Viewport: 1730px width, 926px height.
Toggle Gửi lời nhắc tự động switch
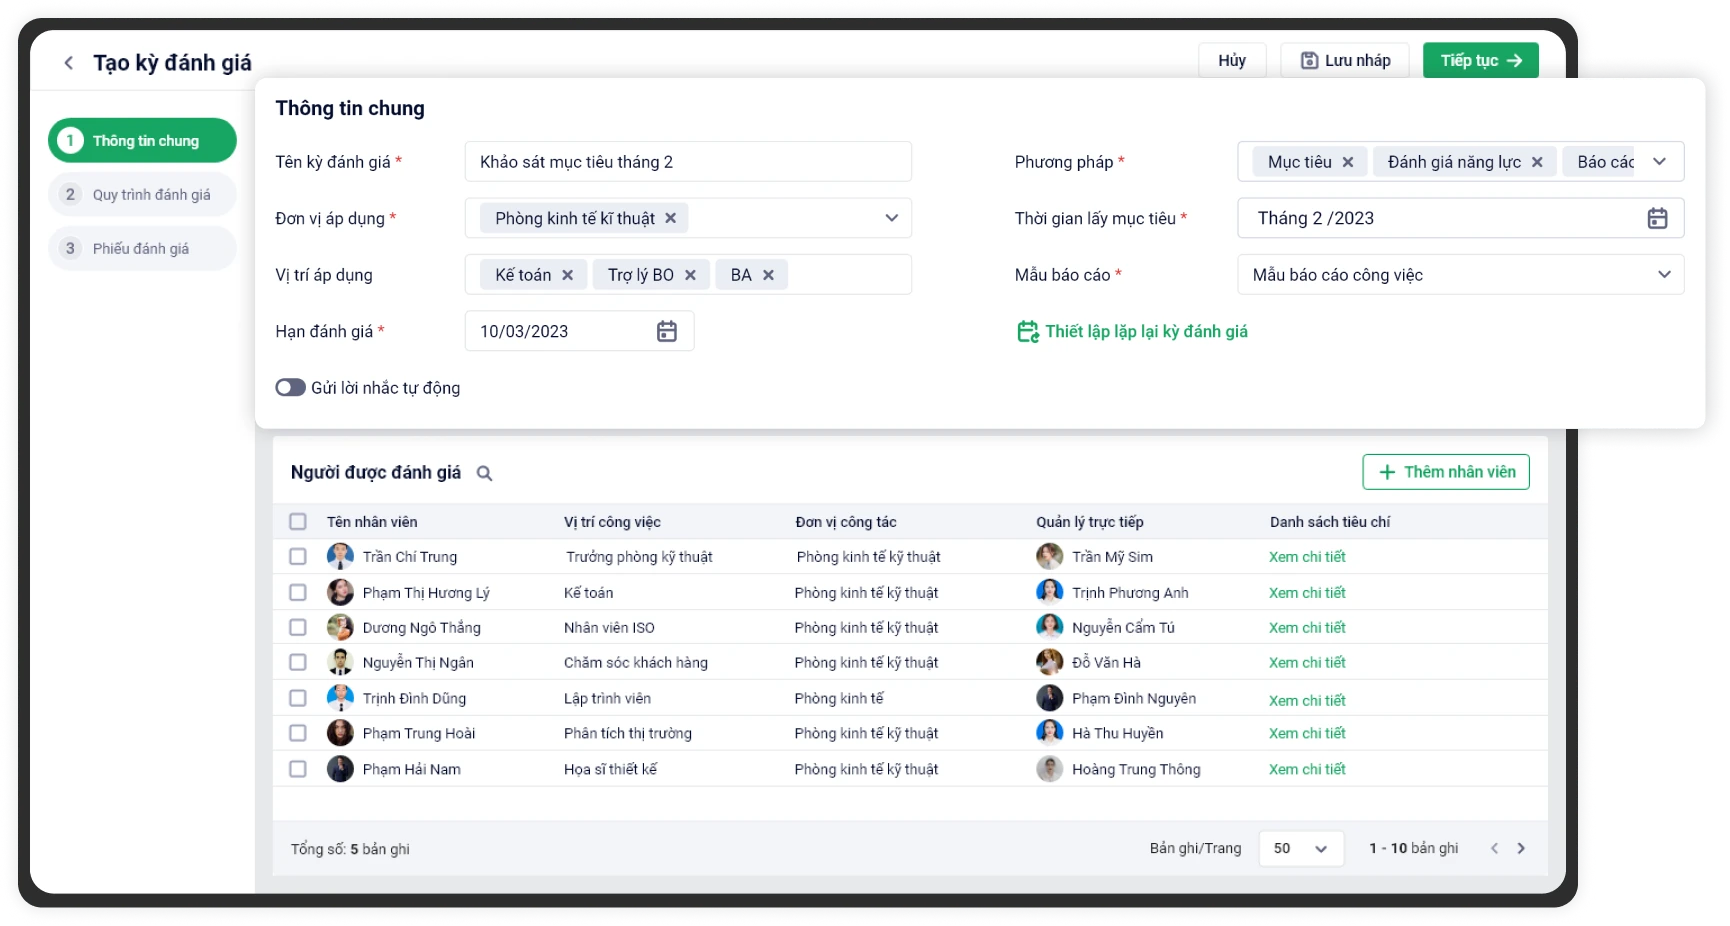pyautogui.click(x=290, y=387)
